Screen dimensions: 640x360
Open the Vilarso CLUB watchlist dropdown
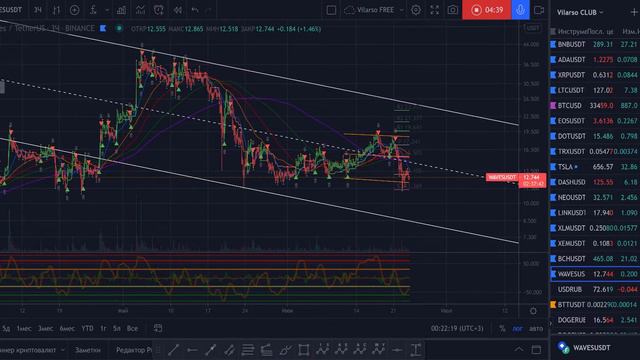pyautogui.click(x=580, y=13)
